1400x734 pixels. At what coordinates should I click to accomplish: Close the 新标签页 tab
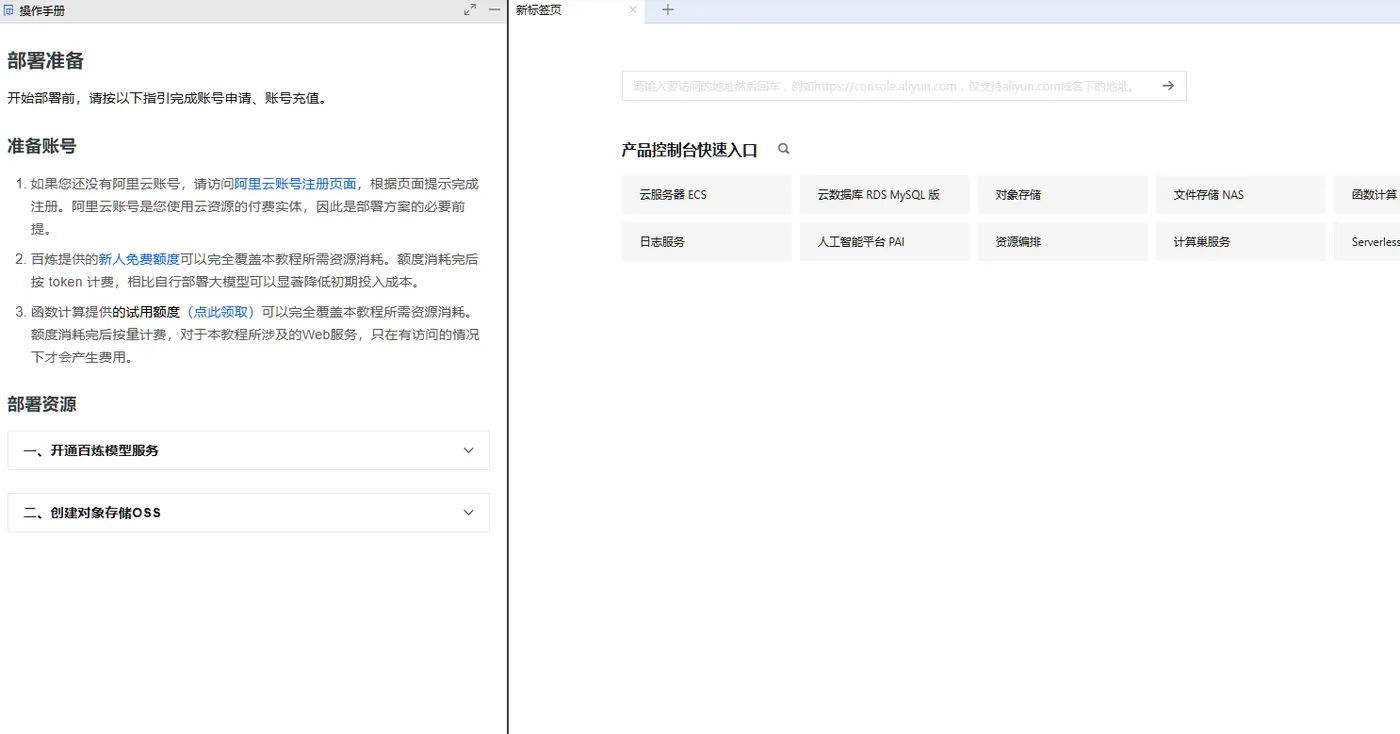(632, 10)
